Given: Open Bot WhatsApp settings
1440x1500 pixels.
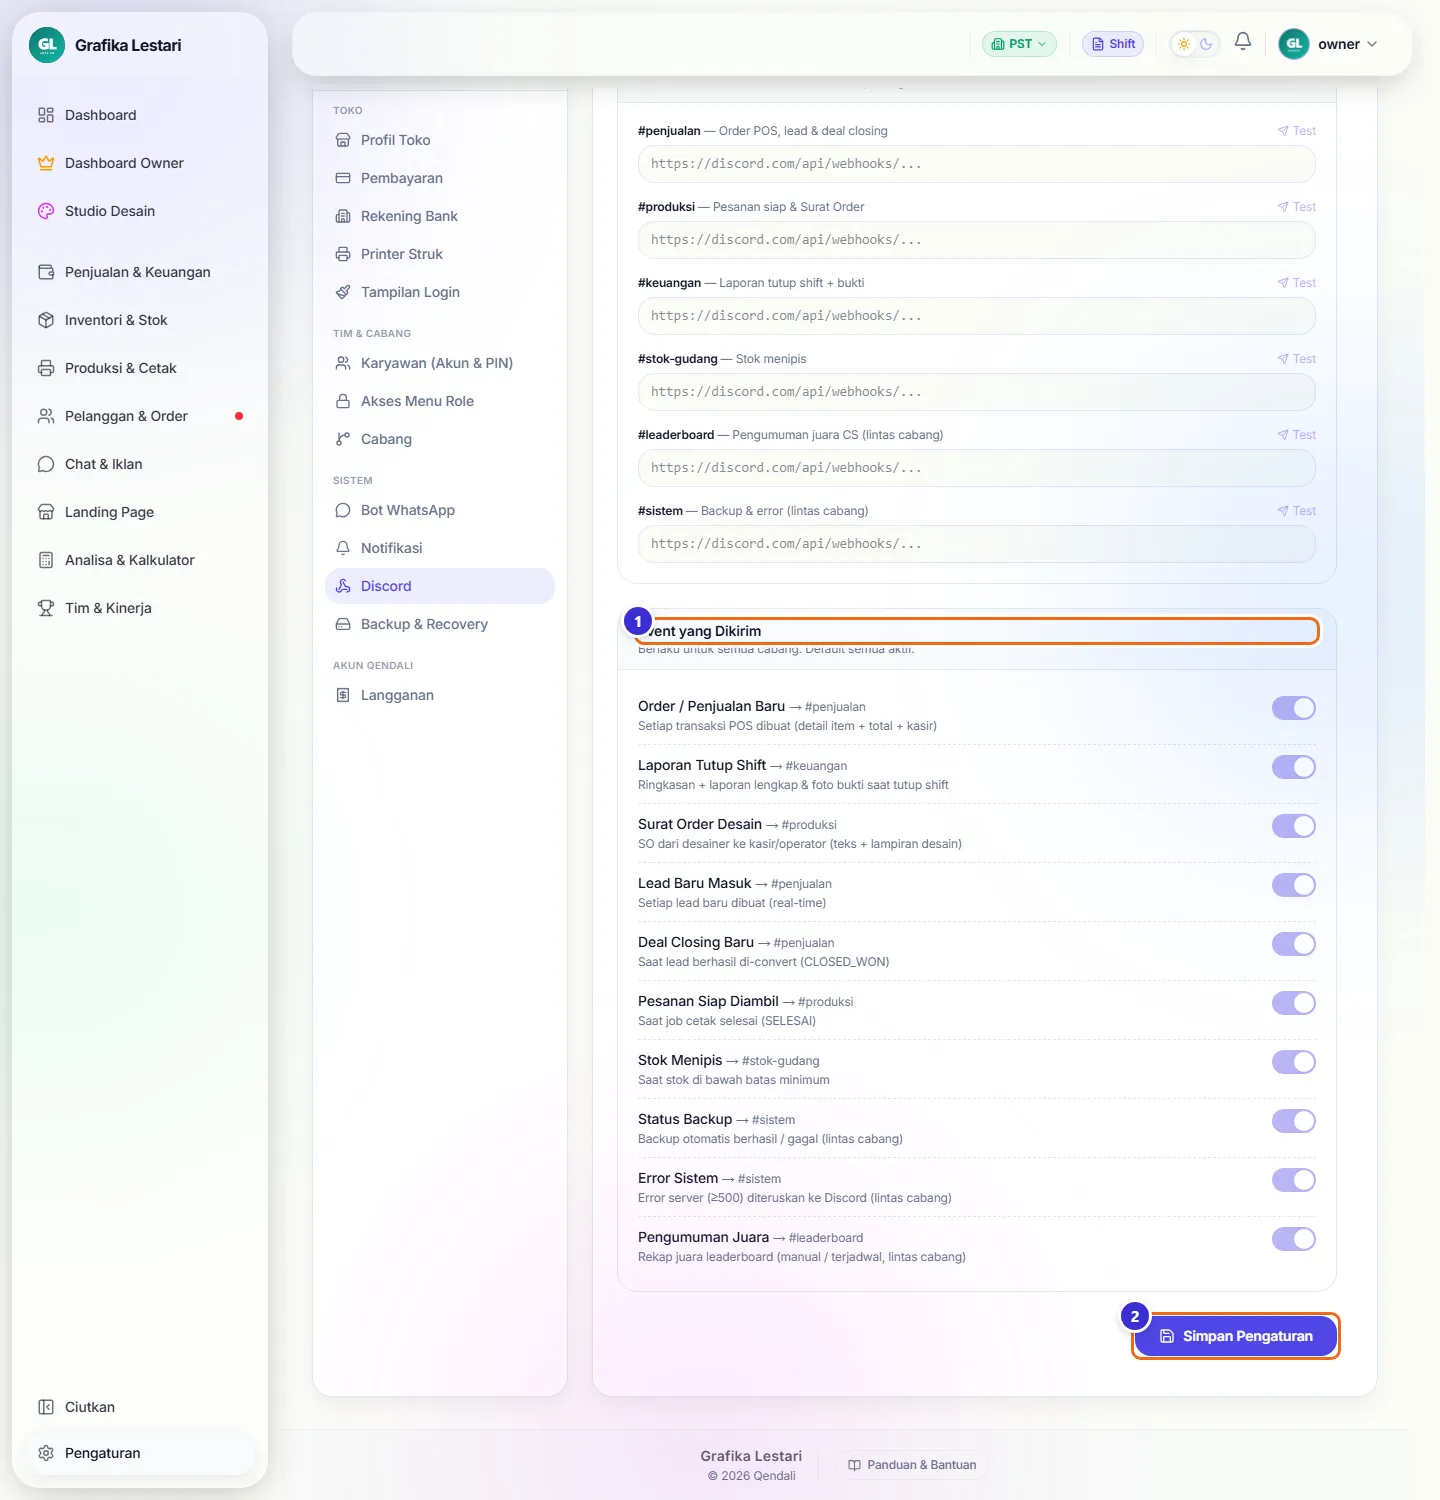Looking at the screenshot, I should coord(440,510).
